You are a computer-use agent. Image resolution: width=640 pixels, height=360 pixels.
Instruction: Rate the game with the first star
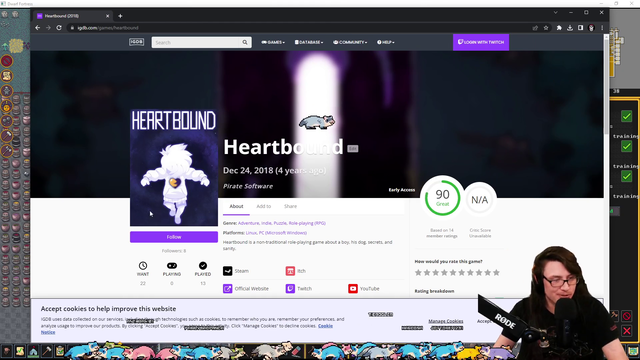click(x=418, y=273)
